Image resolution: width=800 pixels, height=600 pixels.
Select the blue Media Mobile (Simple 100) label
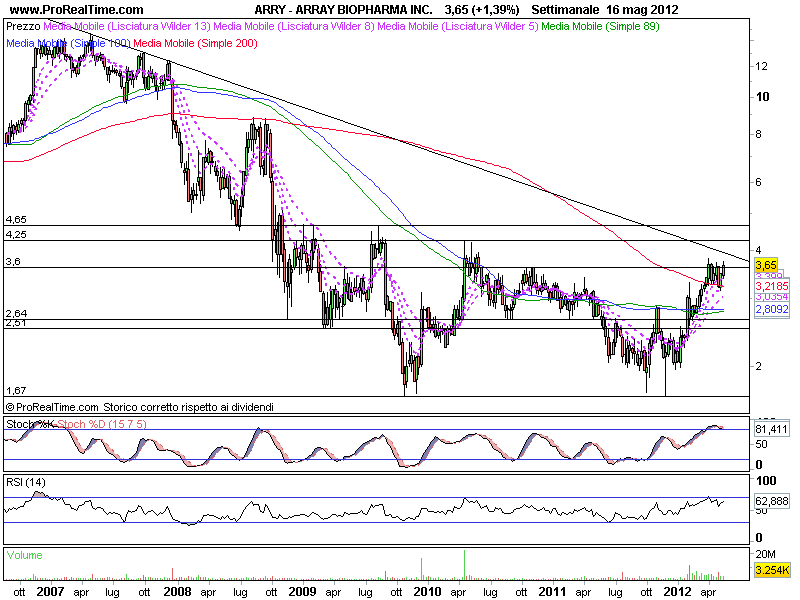(68, 43)
